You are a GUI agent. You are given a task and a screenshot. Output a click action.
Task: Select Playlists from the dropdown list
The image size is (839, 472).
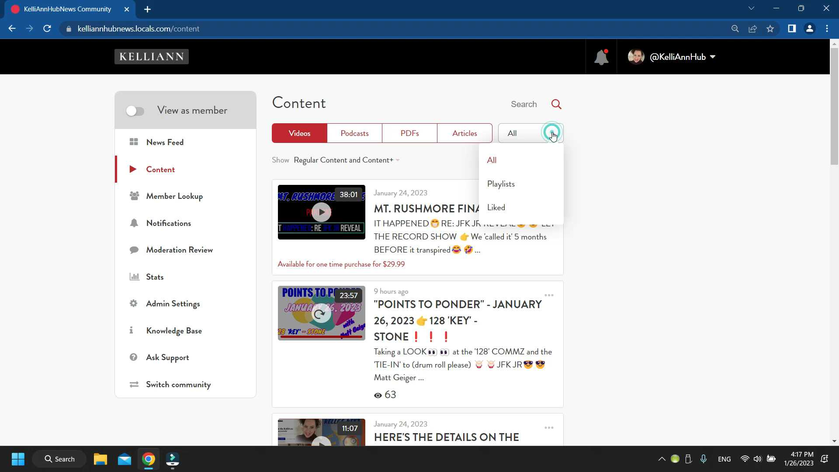coord(501,184)
